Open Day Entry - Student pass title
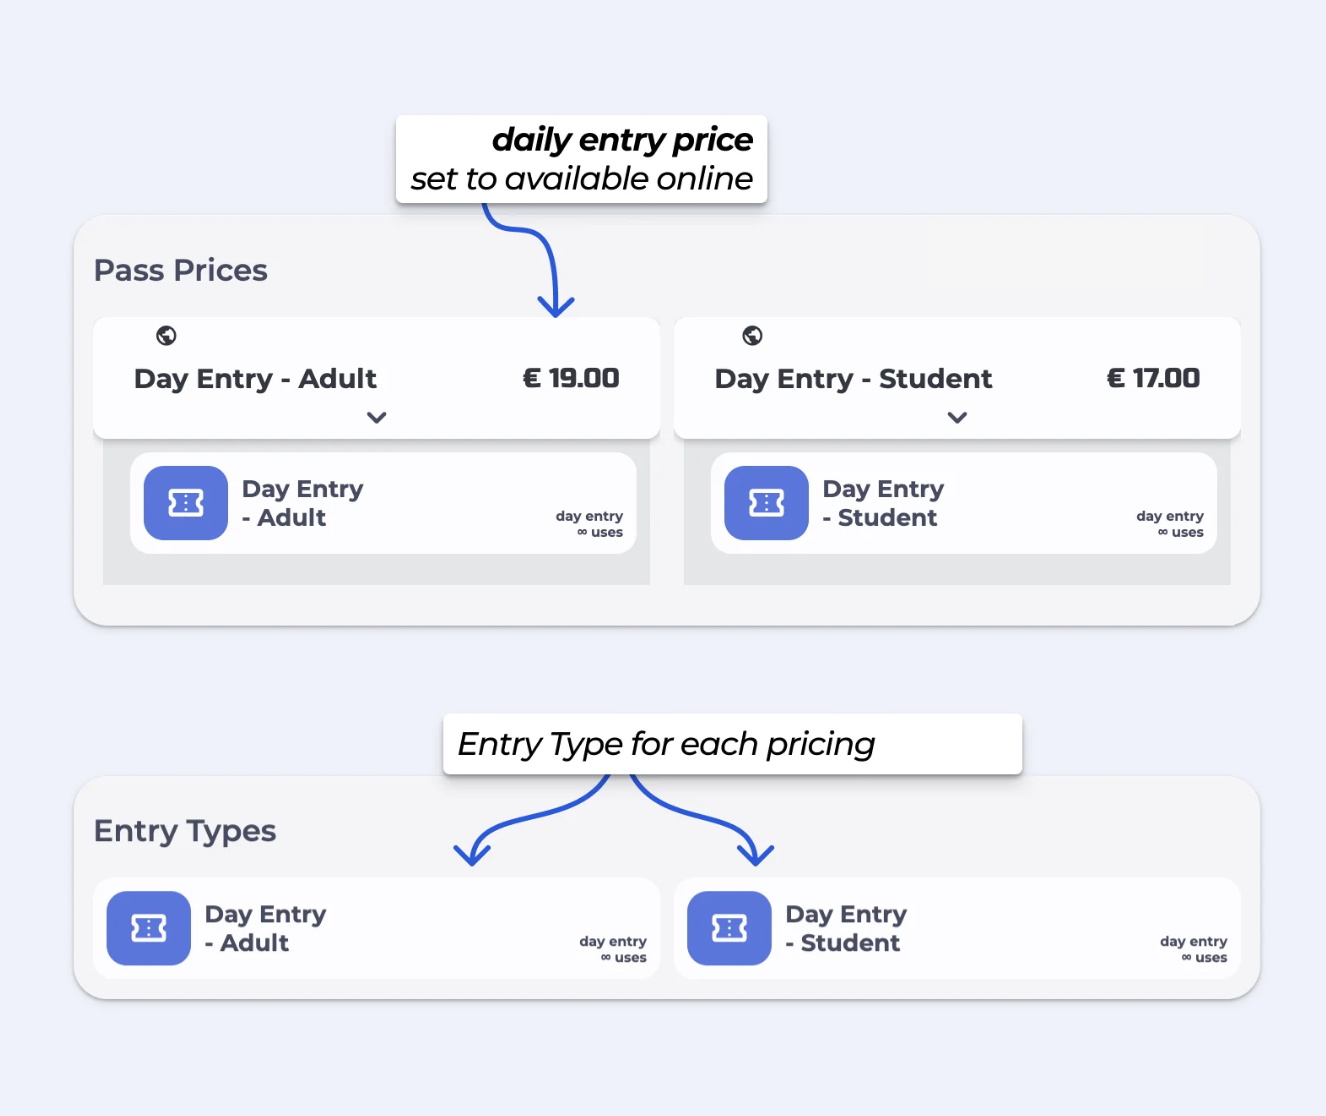The width and height of the screenshot is (1326, 1116). (x=853, y=379)
